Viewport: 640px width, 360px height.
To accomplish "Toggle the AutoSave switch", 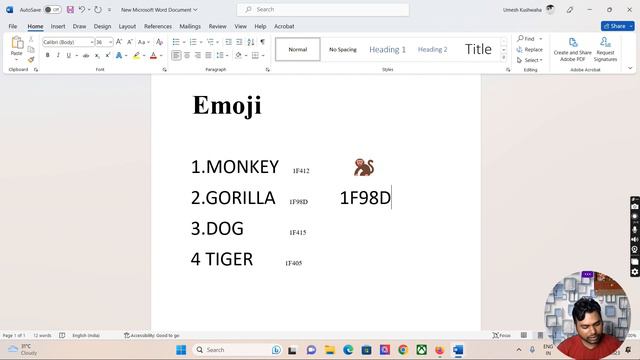I will click(x=52, y=9).
